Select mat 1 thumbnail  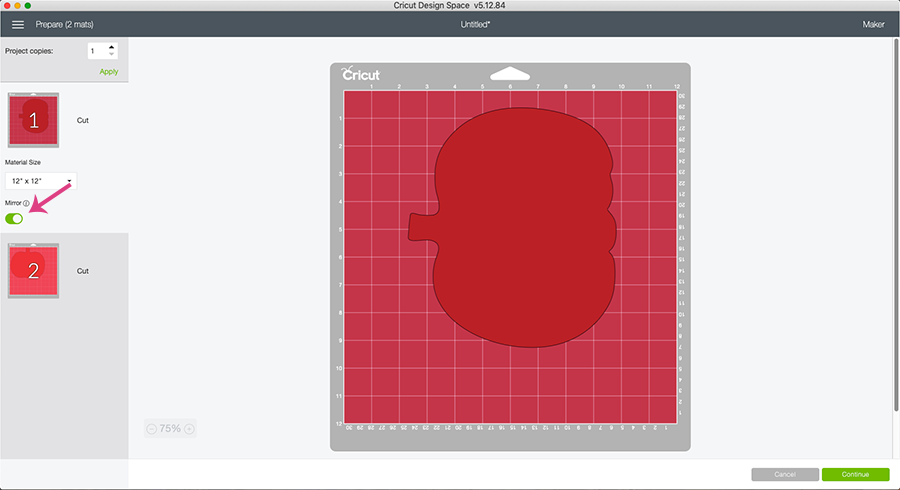coord(33,120)
